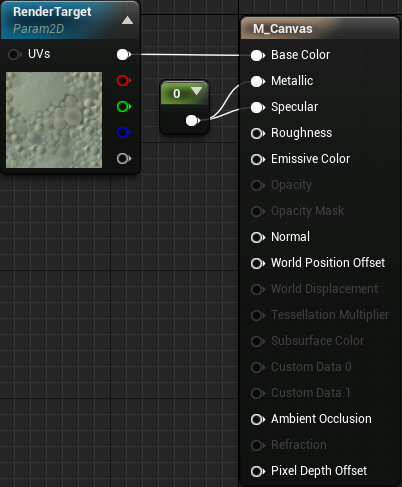Viewport: 402px width, 487px height.
Task: Expand the constant 0 node arrow
Action: 196,91
